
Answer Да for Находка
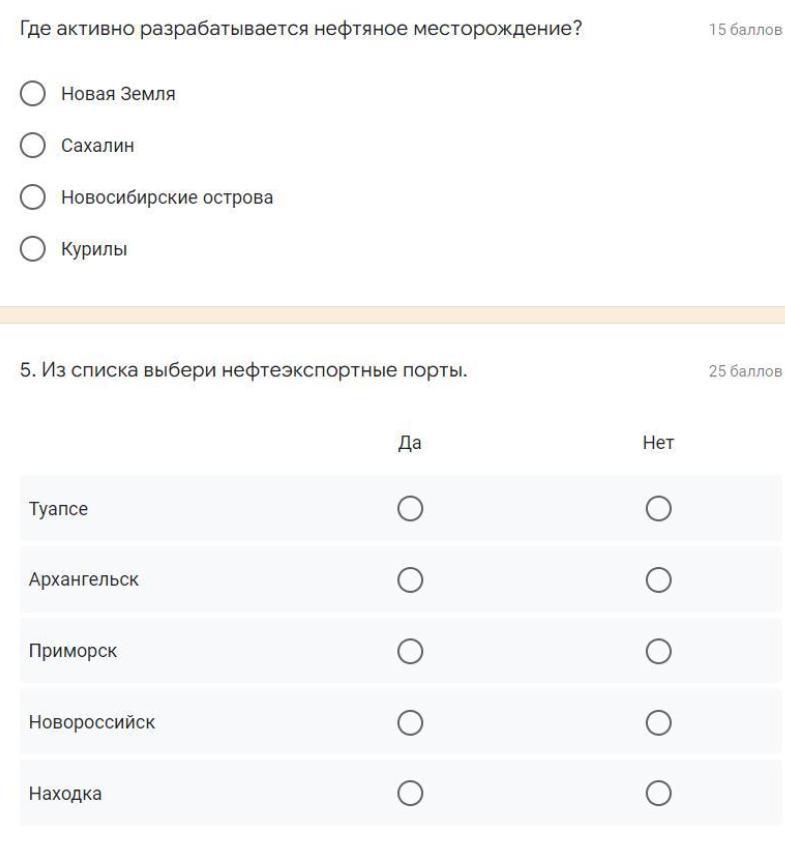[409, 793]
